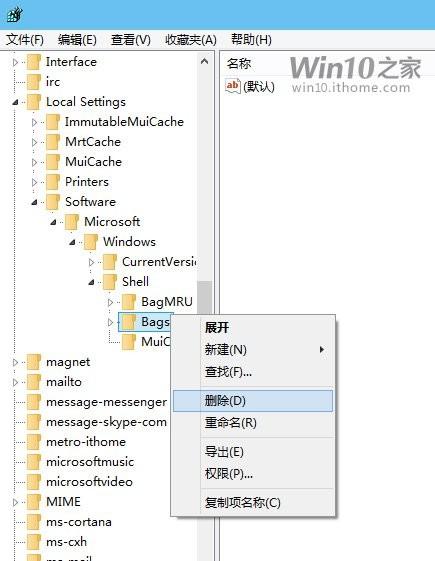435x561 pixels.
Task: Open the 新建(N) submenu
Action: coord(253,350)
